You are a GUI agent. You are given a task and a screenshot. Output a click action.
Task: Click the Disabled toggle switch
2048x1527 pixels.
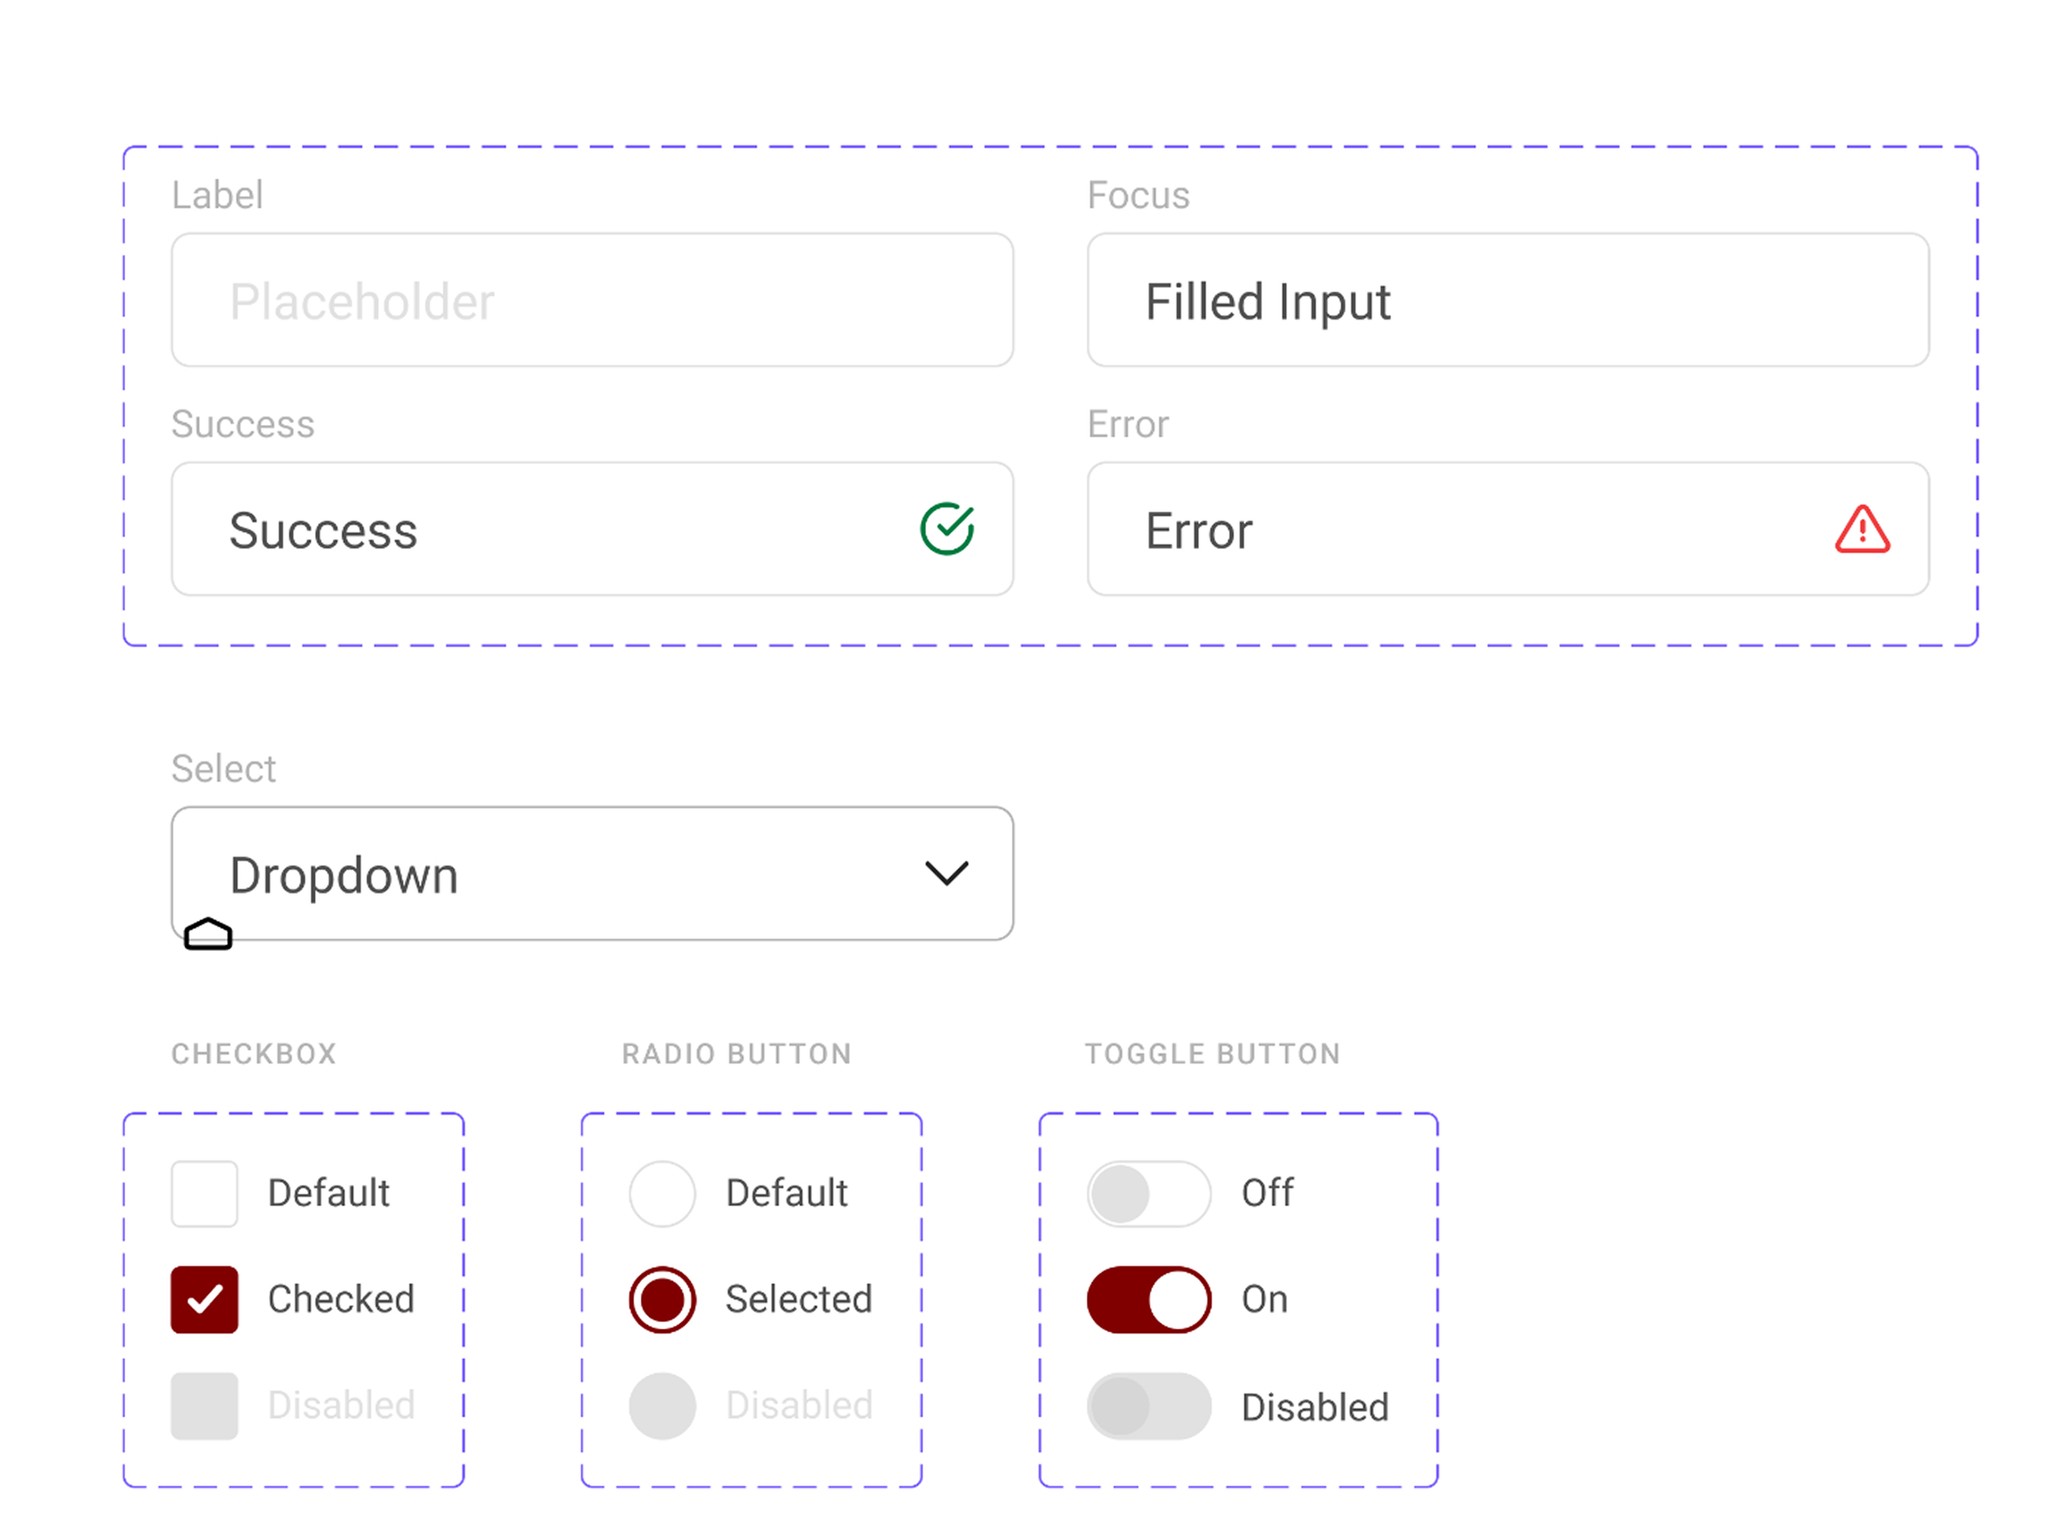click(1148, 1406)
